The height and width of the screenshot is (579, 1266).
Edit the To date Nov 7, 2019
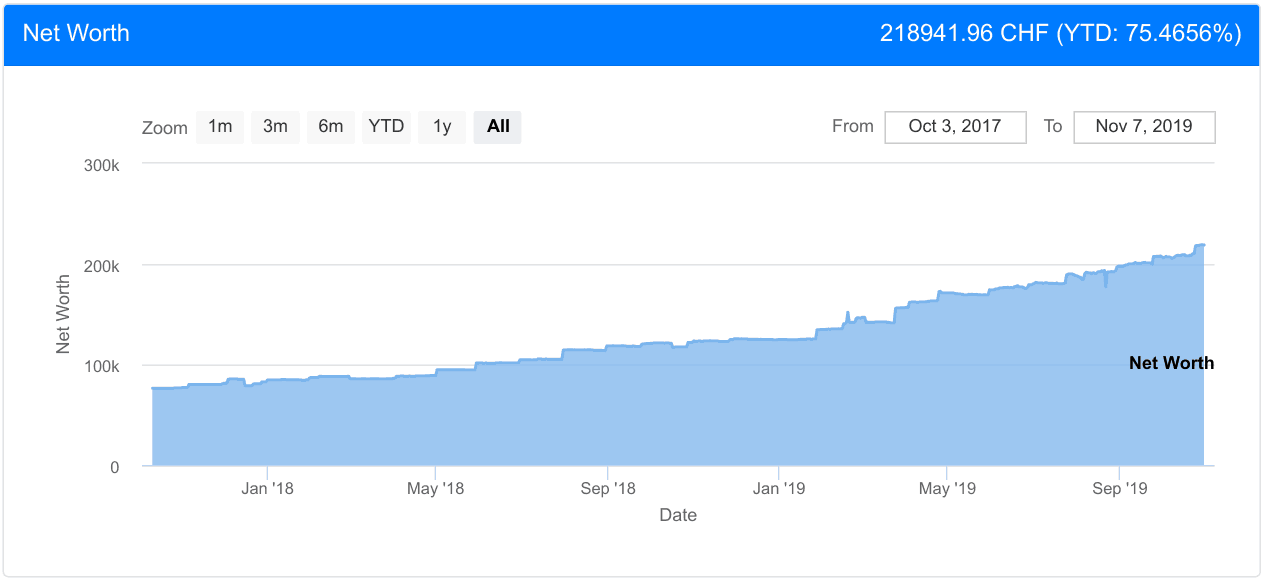coord(1144,127)
